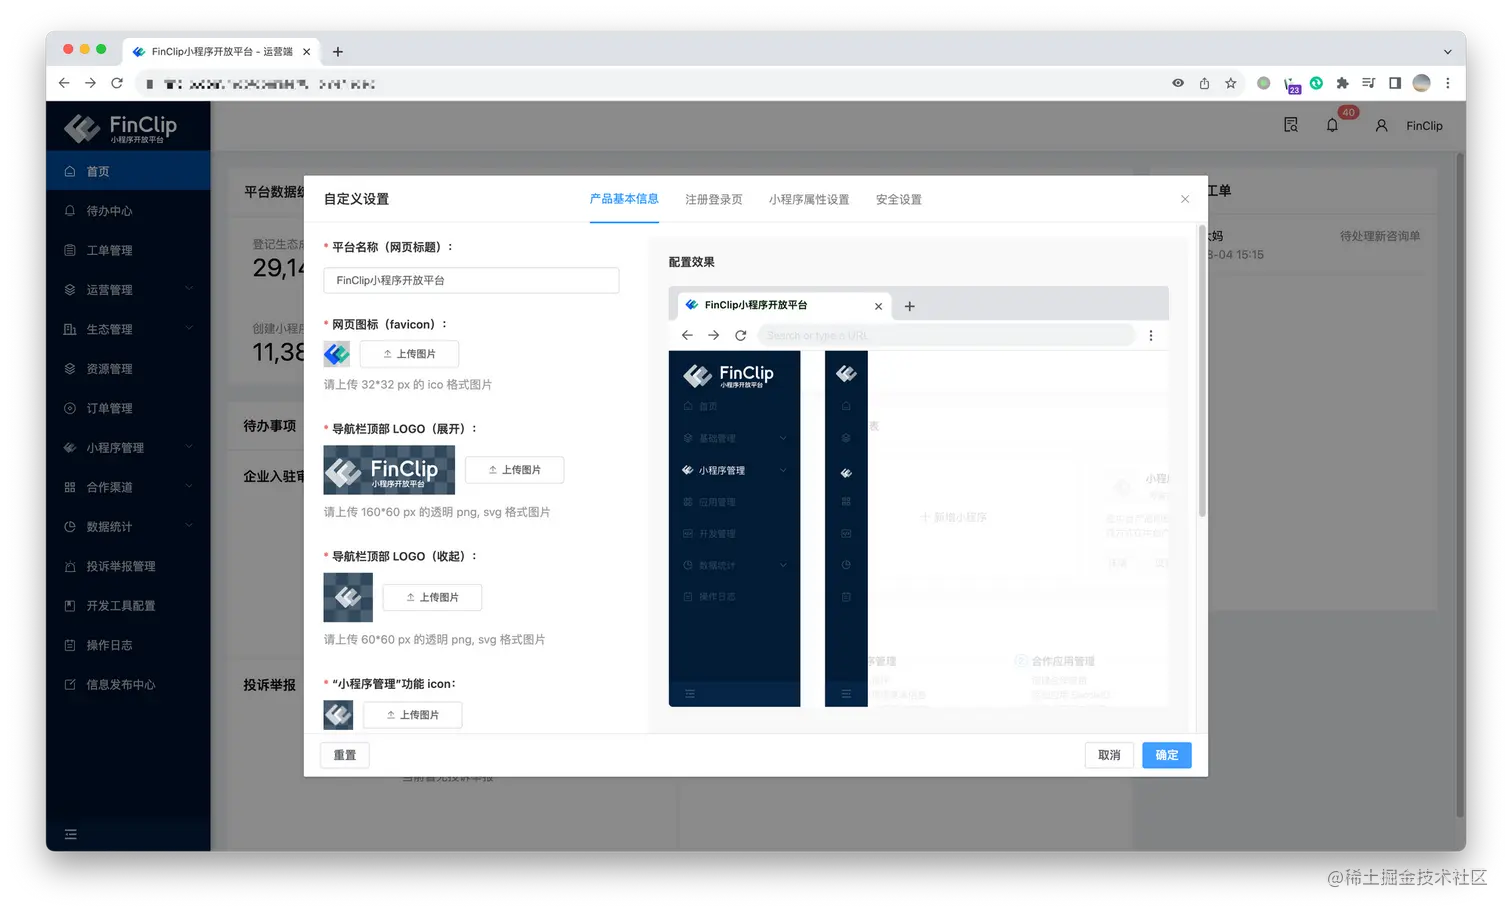Image resolution: width=1512 pixels, height=912 pixels.
Task: Open the browser side panel icon
Action: [1395, 84]
